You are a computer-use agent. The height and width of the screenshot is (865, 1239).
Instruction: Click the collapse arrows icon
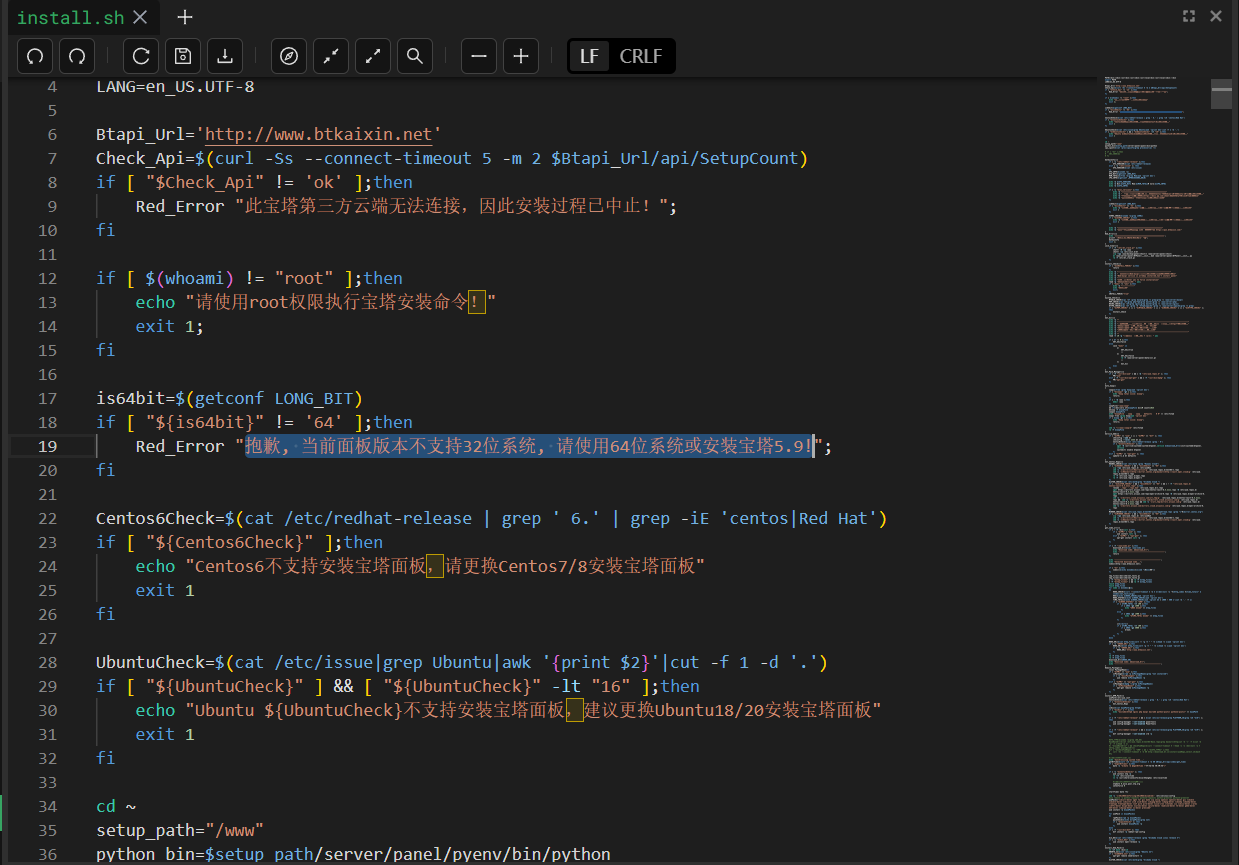pos(331,57)
